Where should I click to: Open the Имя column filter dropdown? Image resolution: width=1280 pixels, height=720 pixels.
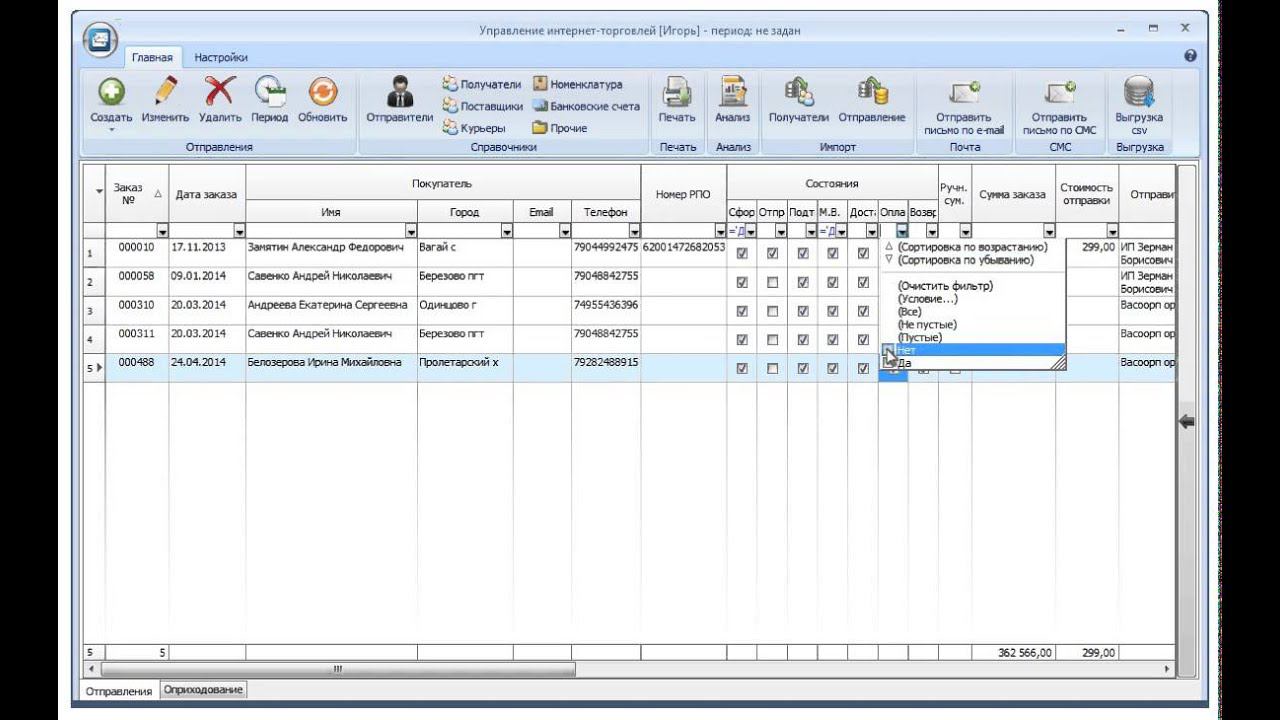point(410,232)
